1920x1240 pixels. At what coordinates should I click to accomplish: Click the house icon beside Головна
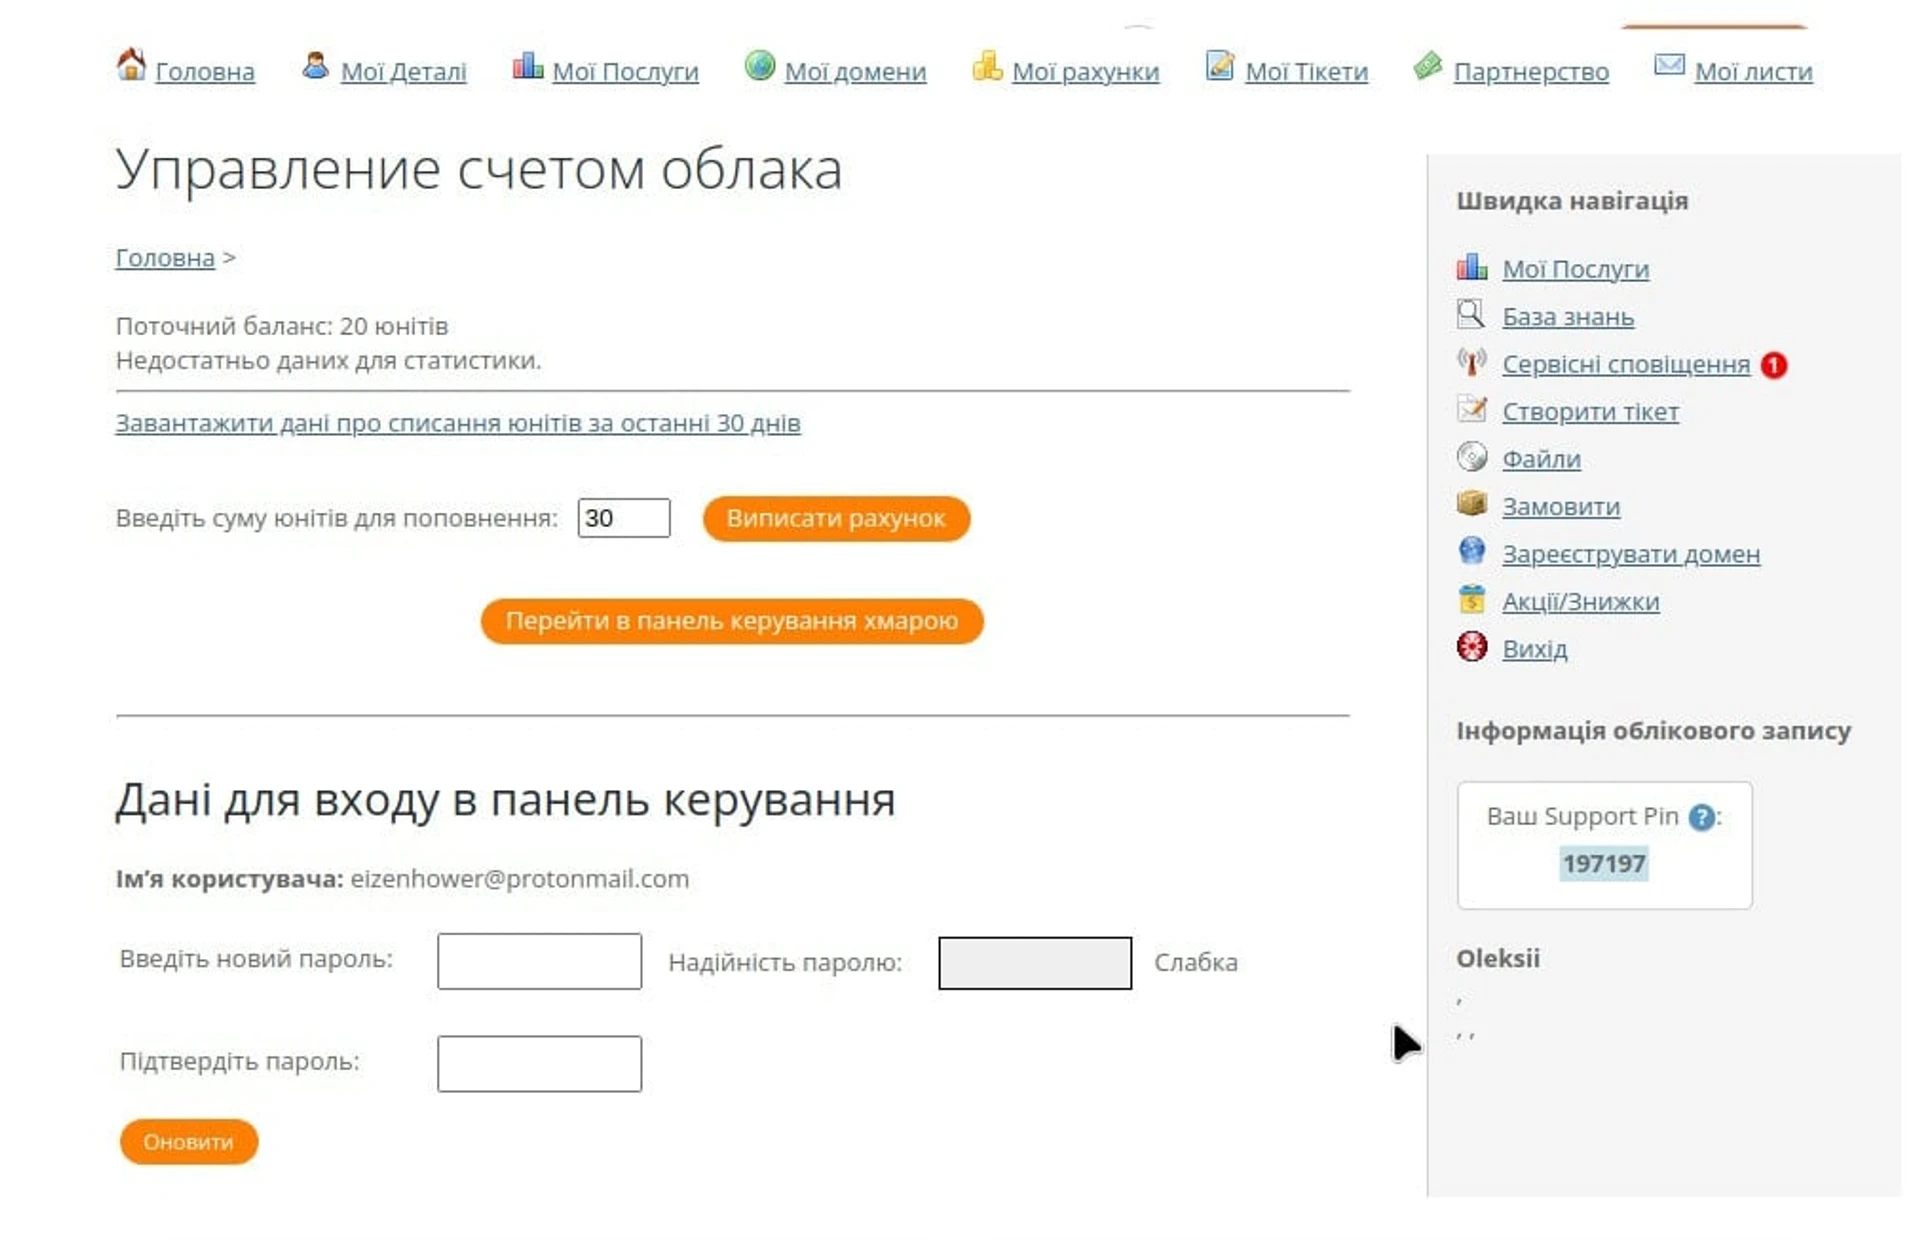pyautogui.click(x=131, y=65)
